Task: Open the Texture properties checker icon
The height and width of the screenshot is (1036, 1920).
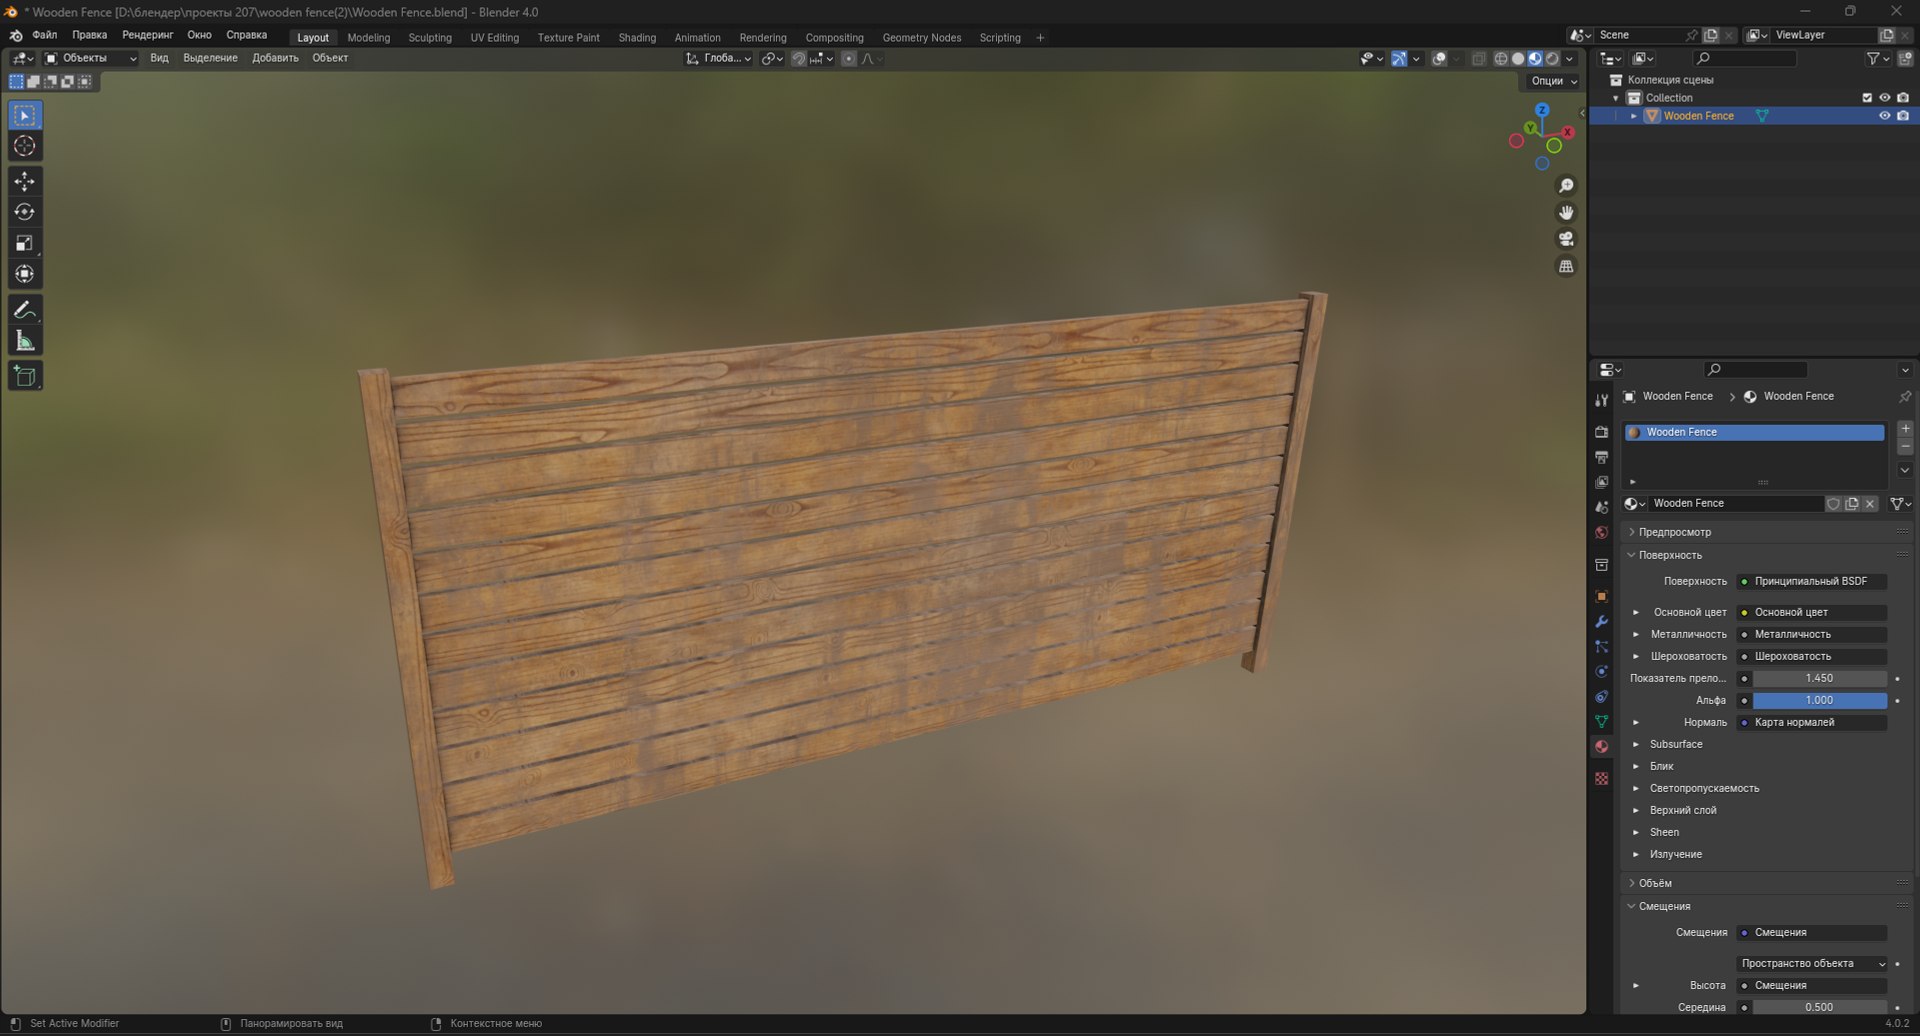Action: tap(1602, 778)
